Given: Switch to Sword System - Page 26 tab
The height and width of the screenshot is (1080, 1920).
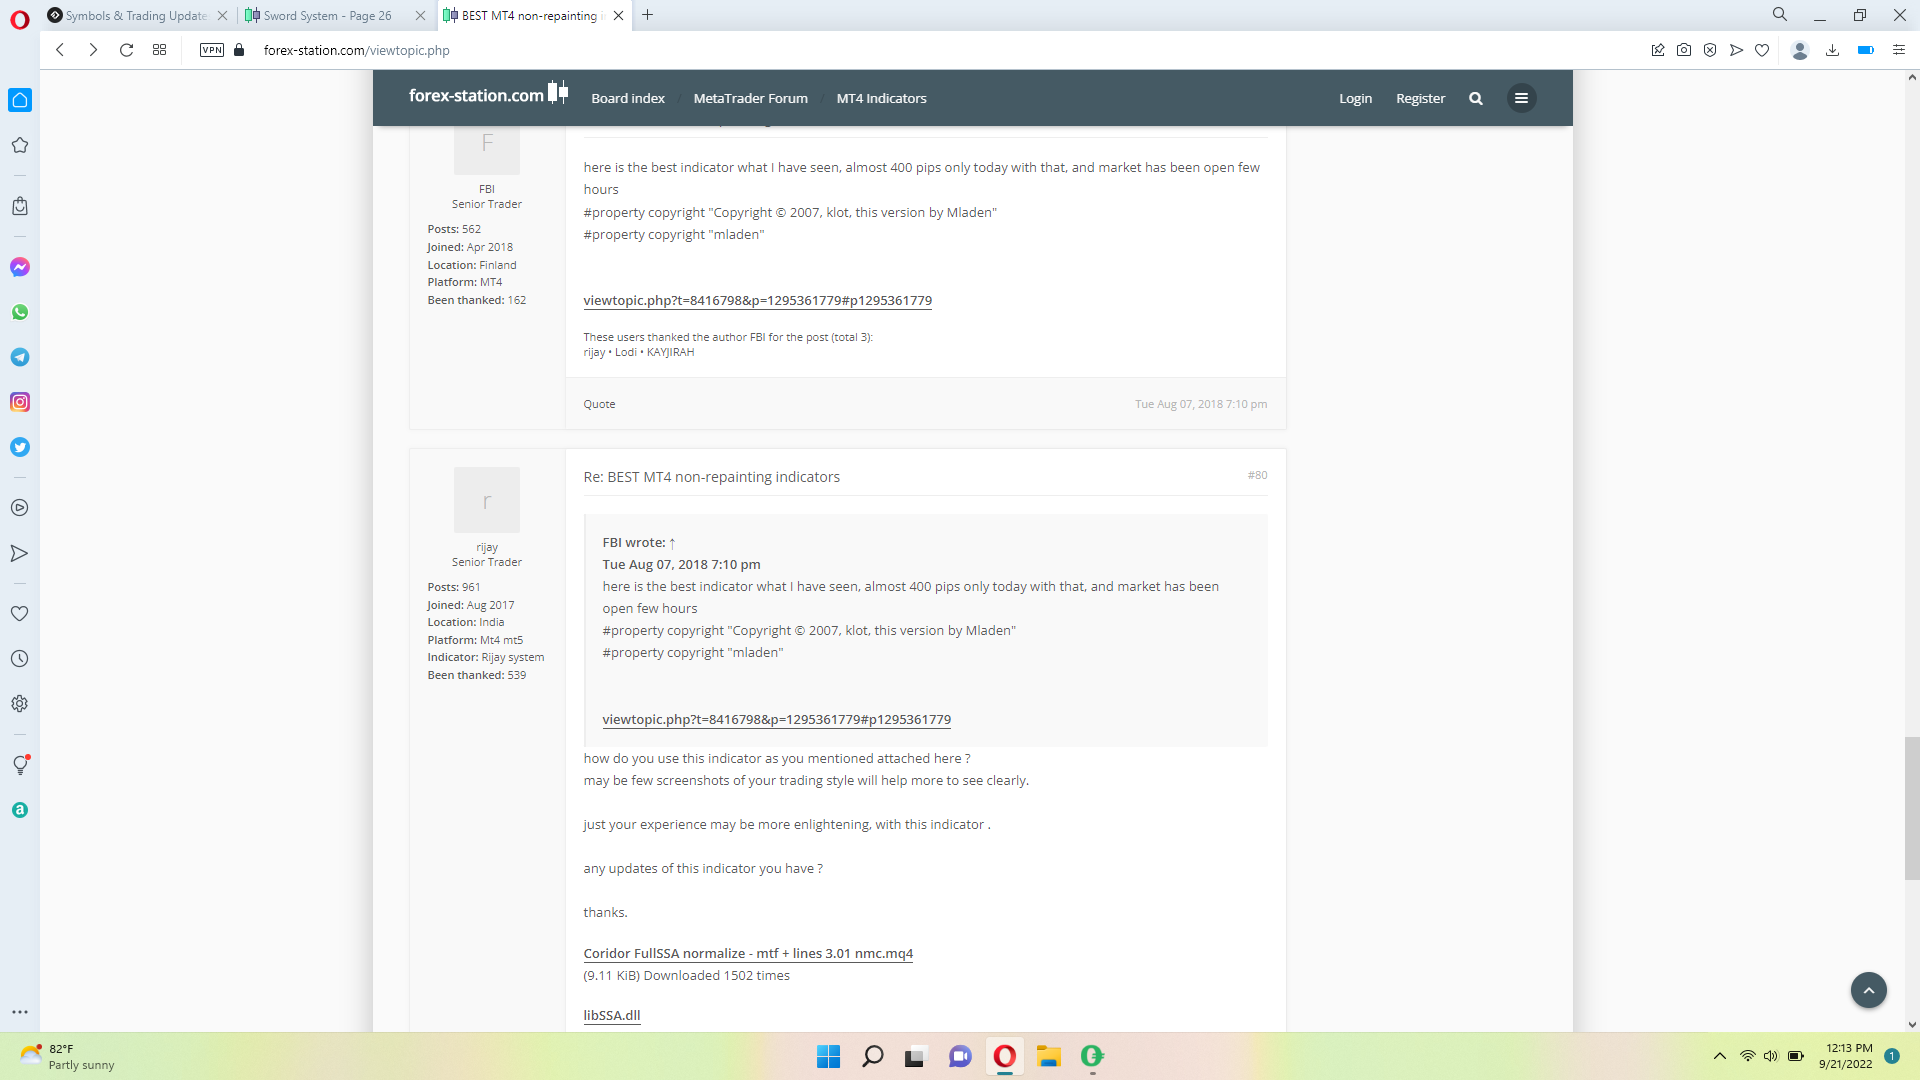Looking at the screenshot, I should click(327, 15).
